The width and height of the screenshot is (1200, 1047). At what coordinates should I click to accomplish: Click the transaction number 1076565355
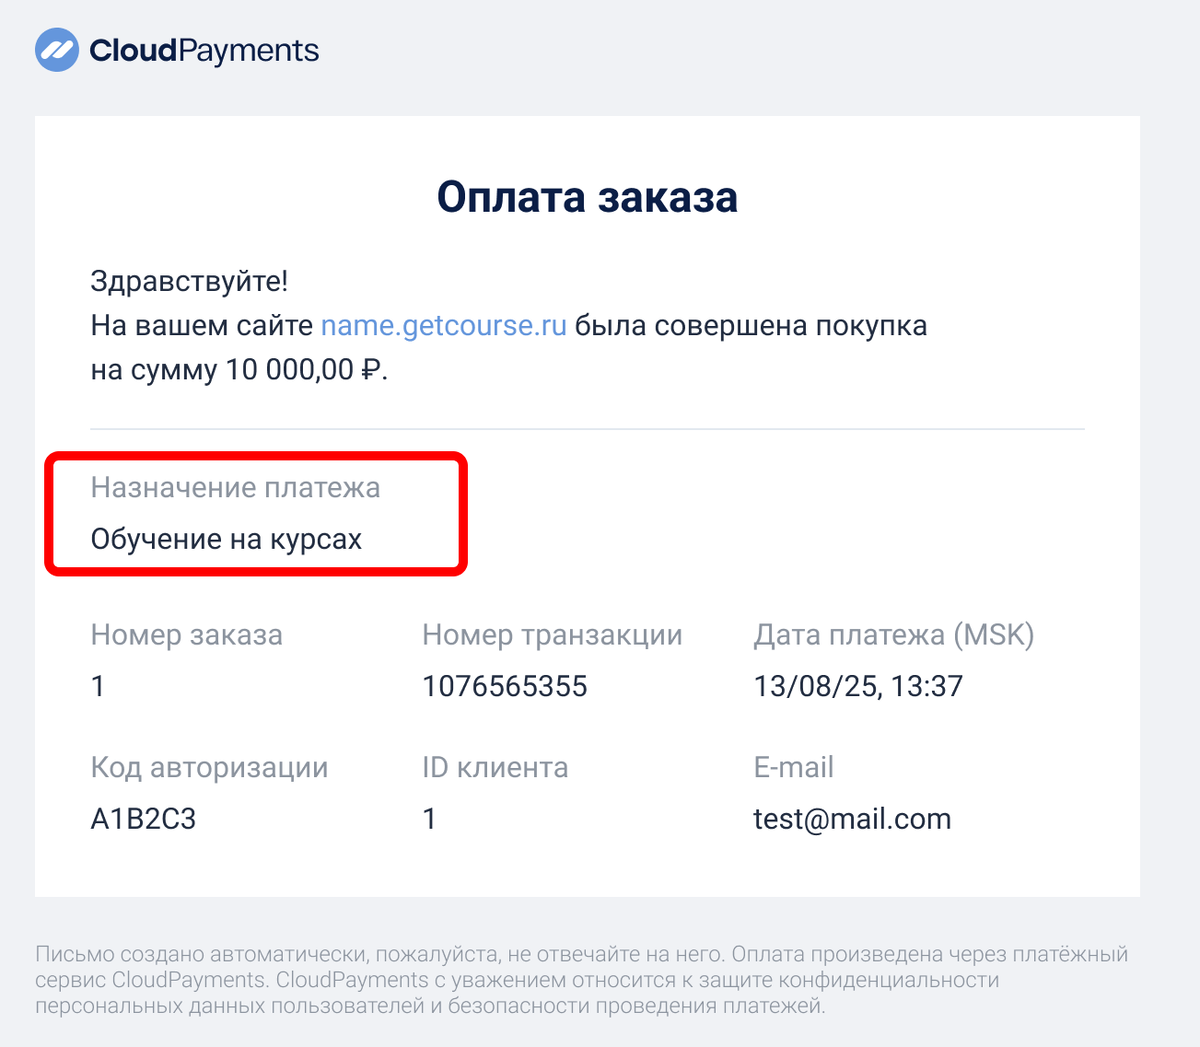click(505, 687)
